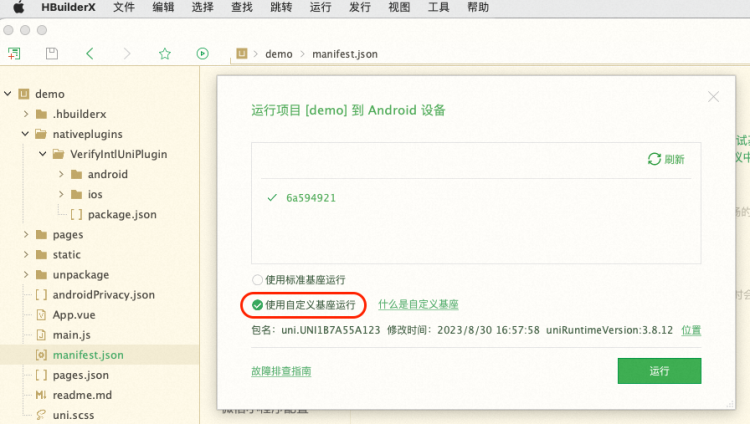Image resolution: width=750 pixels, height=424 pixels.
Task: Open the 跳转 menu
Action: pos(281,7)
